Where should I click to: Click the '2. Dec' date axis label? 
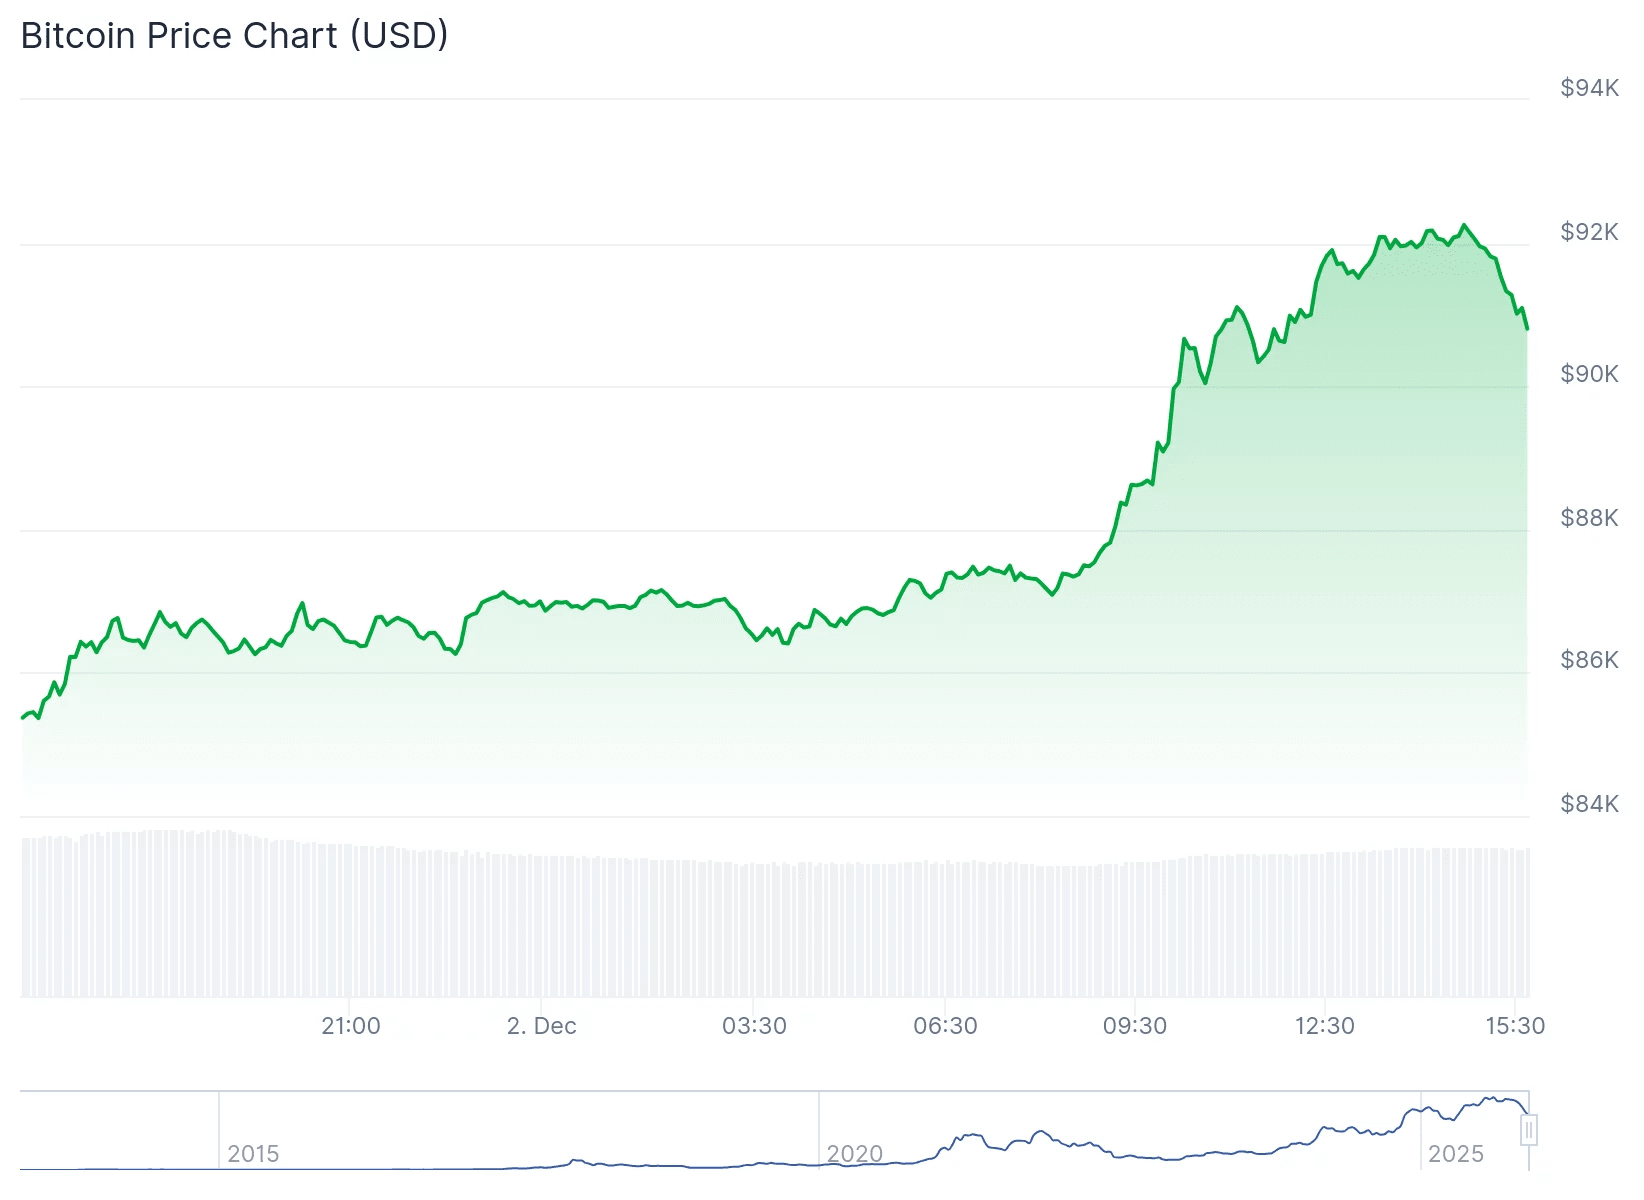(x=542, y=1026)
